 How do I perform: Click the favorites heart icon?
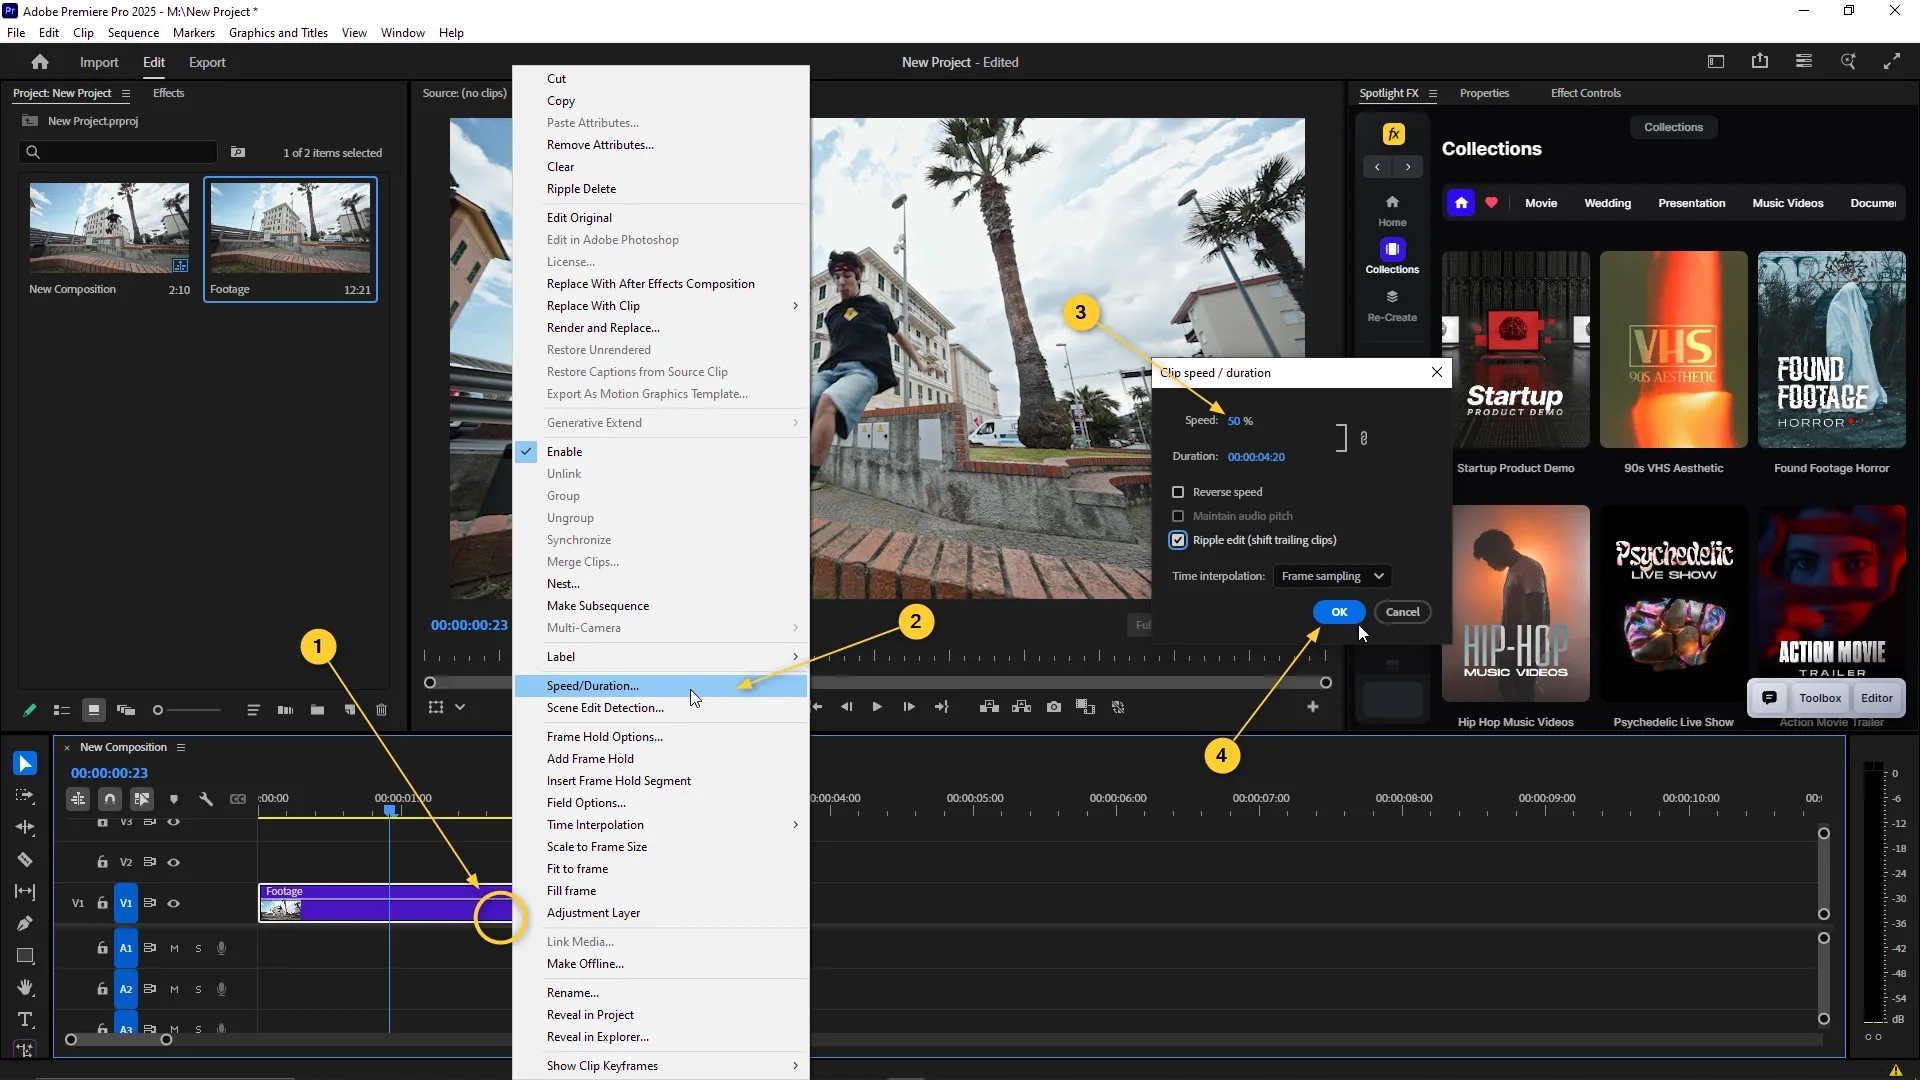[1491, 203]
